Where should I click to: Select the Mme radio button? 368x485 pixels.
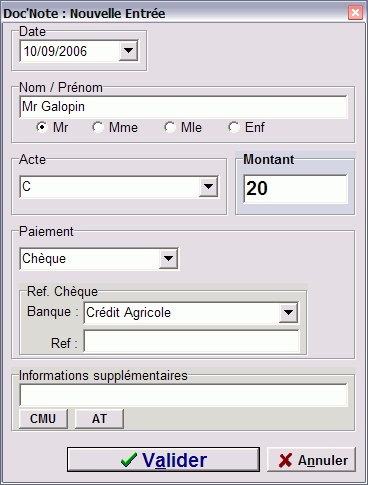point(98,127)
